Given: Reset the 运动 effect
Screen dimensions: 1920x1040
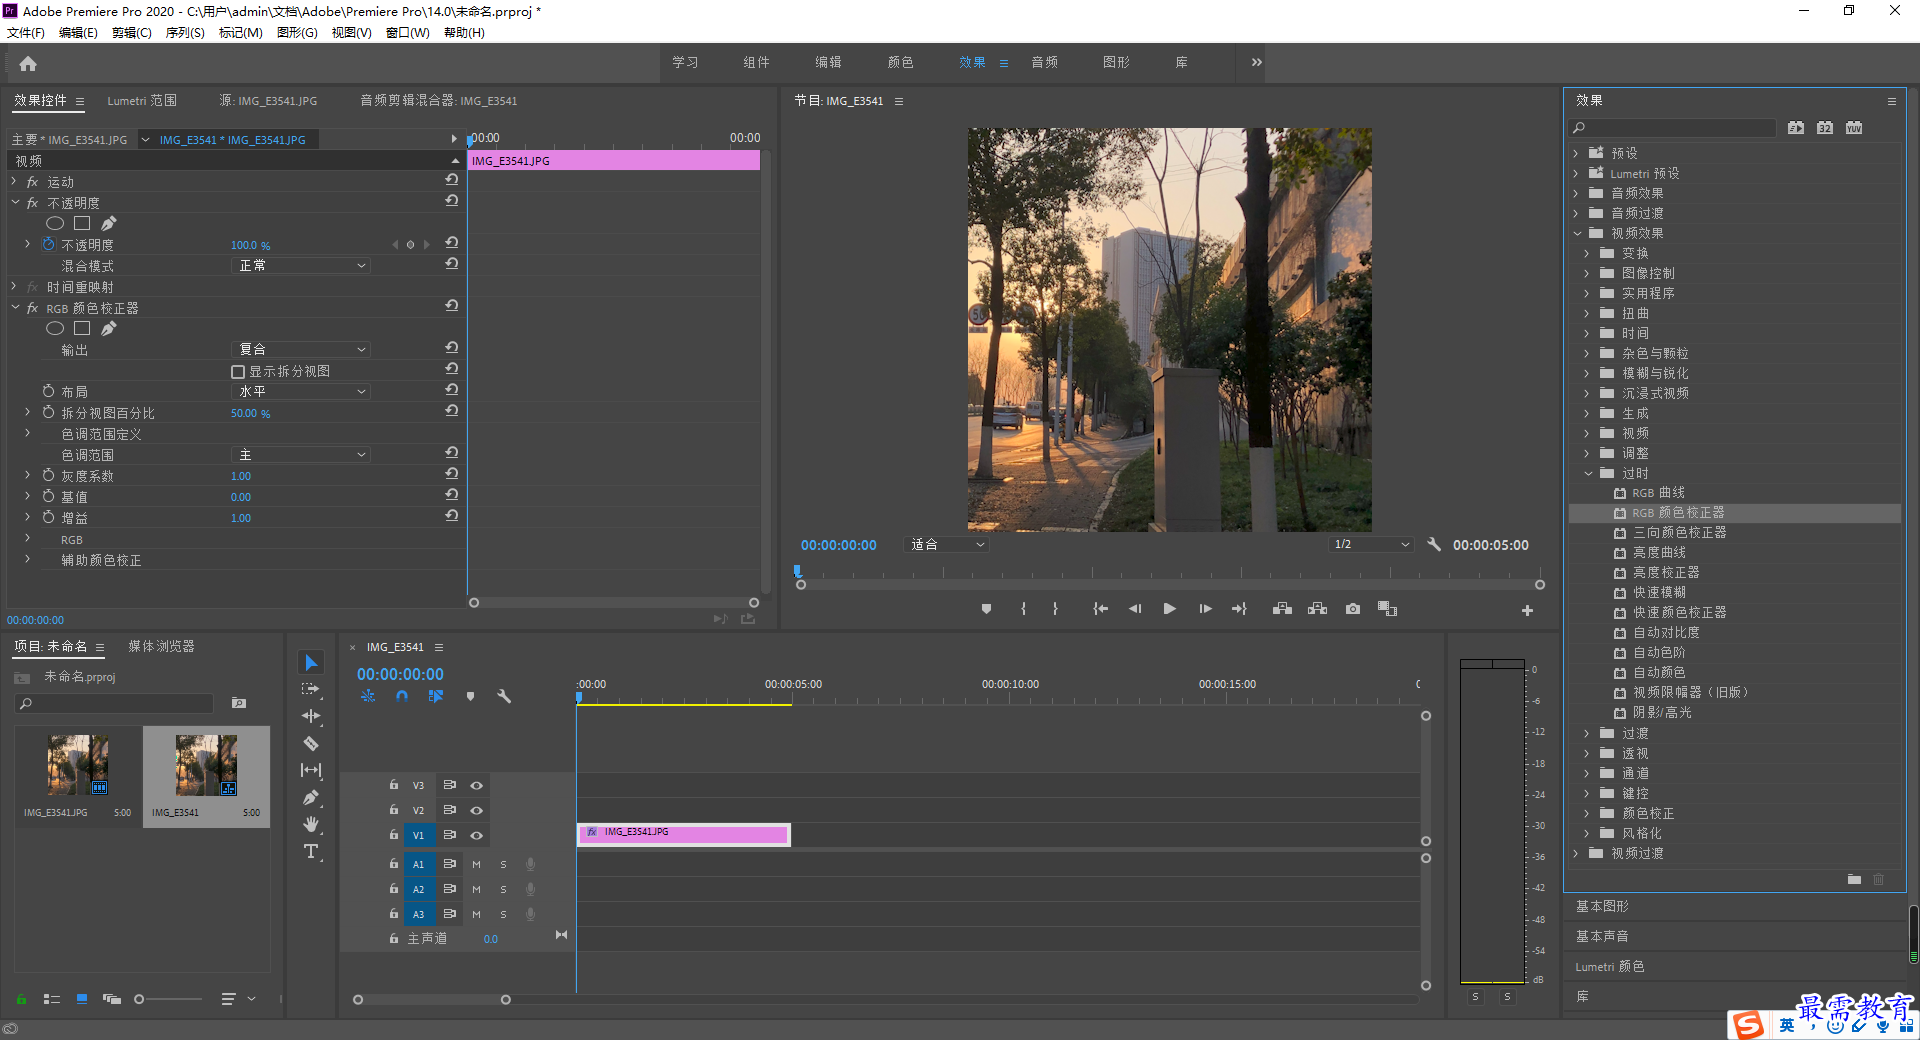Looking at the screenshot, I should click(452, 180).
